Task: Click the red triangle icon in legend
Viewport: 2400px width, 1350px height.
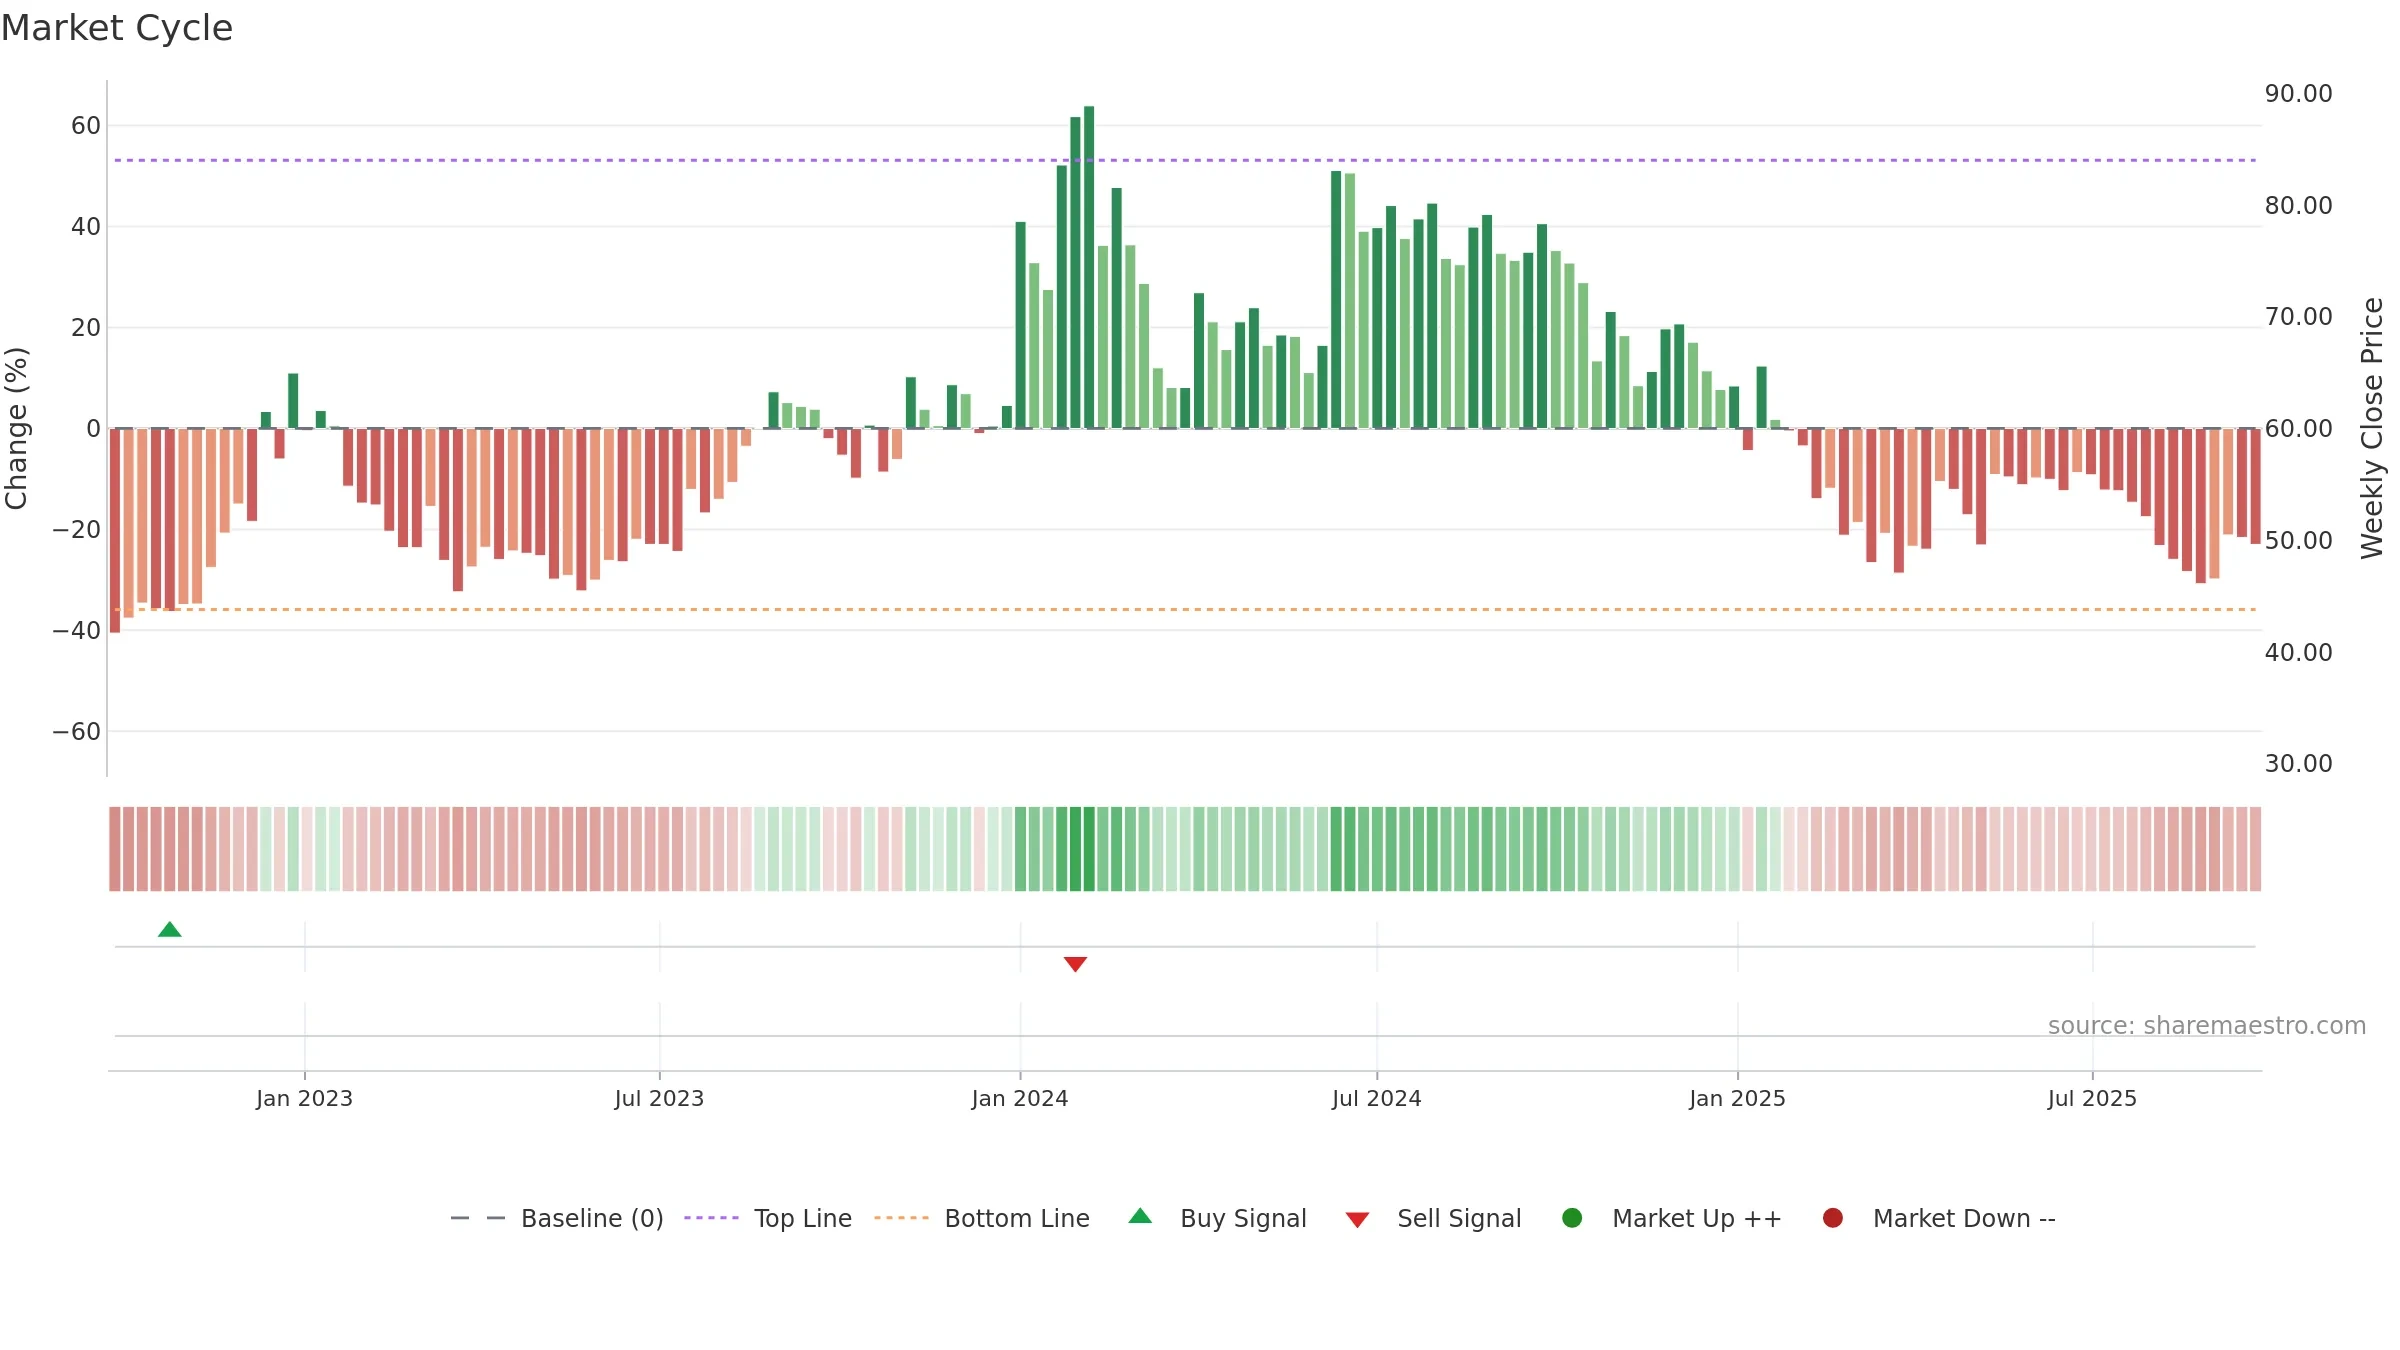Action: tap(1357, 1220)
